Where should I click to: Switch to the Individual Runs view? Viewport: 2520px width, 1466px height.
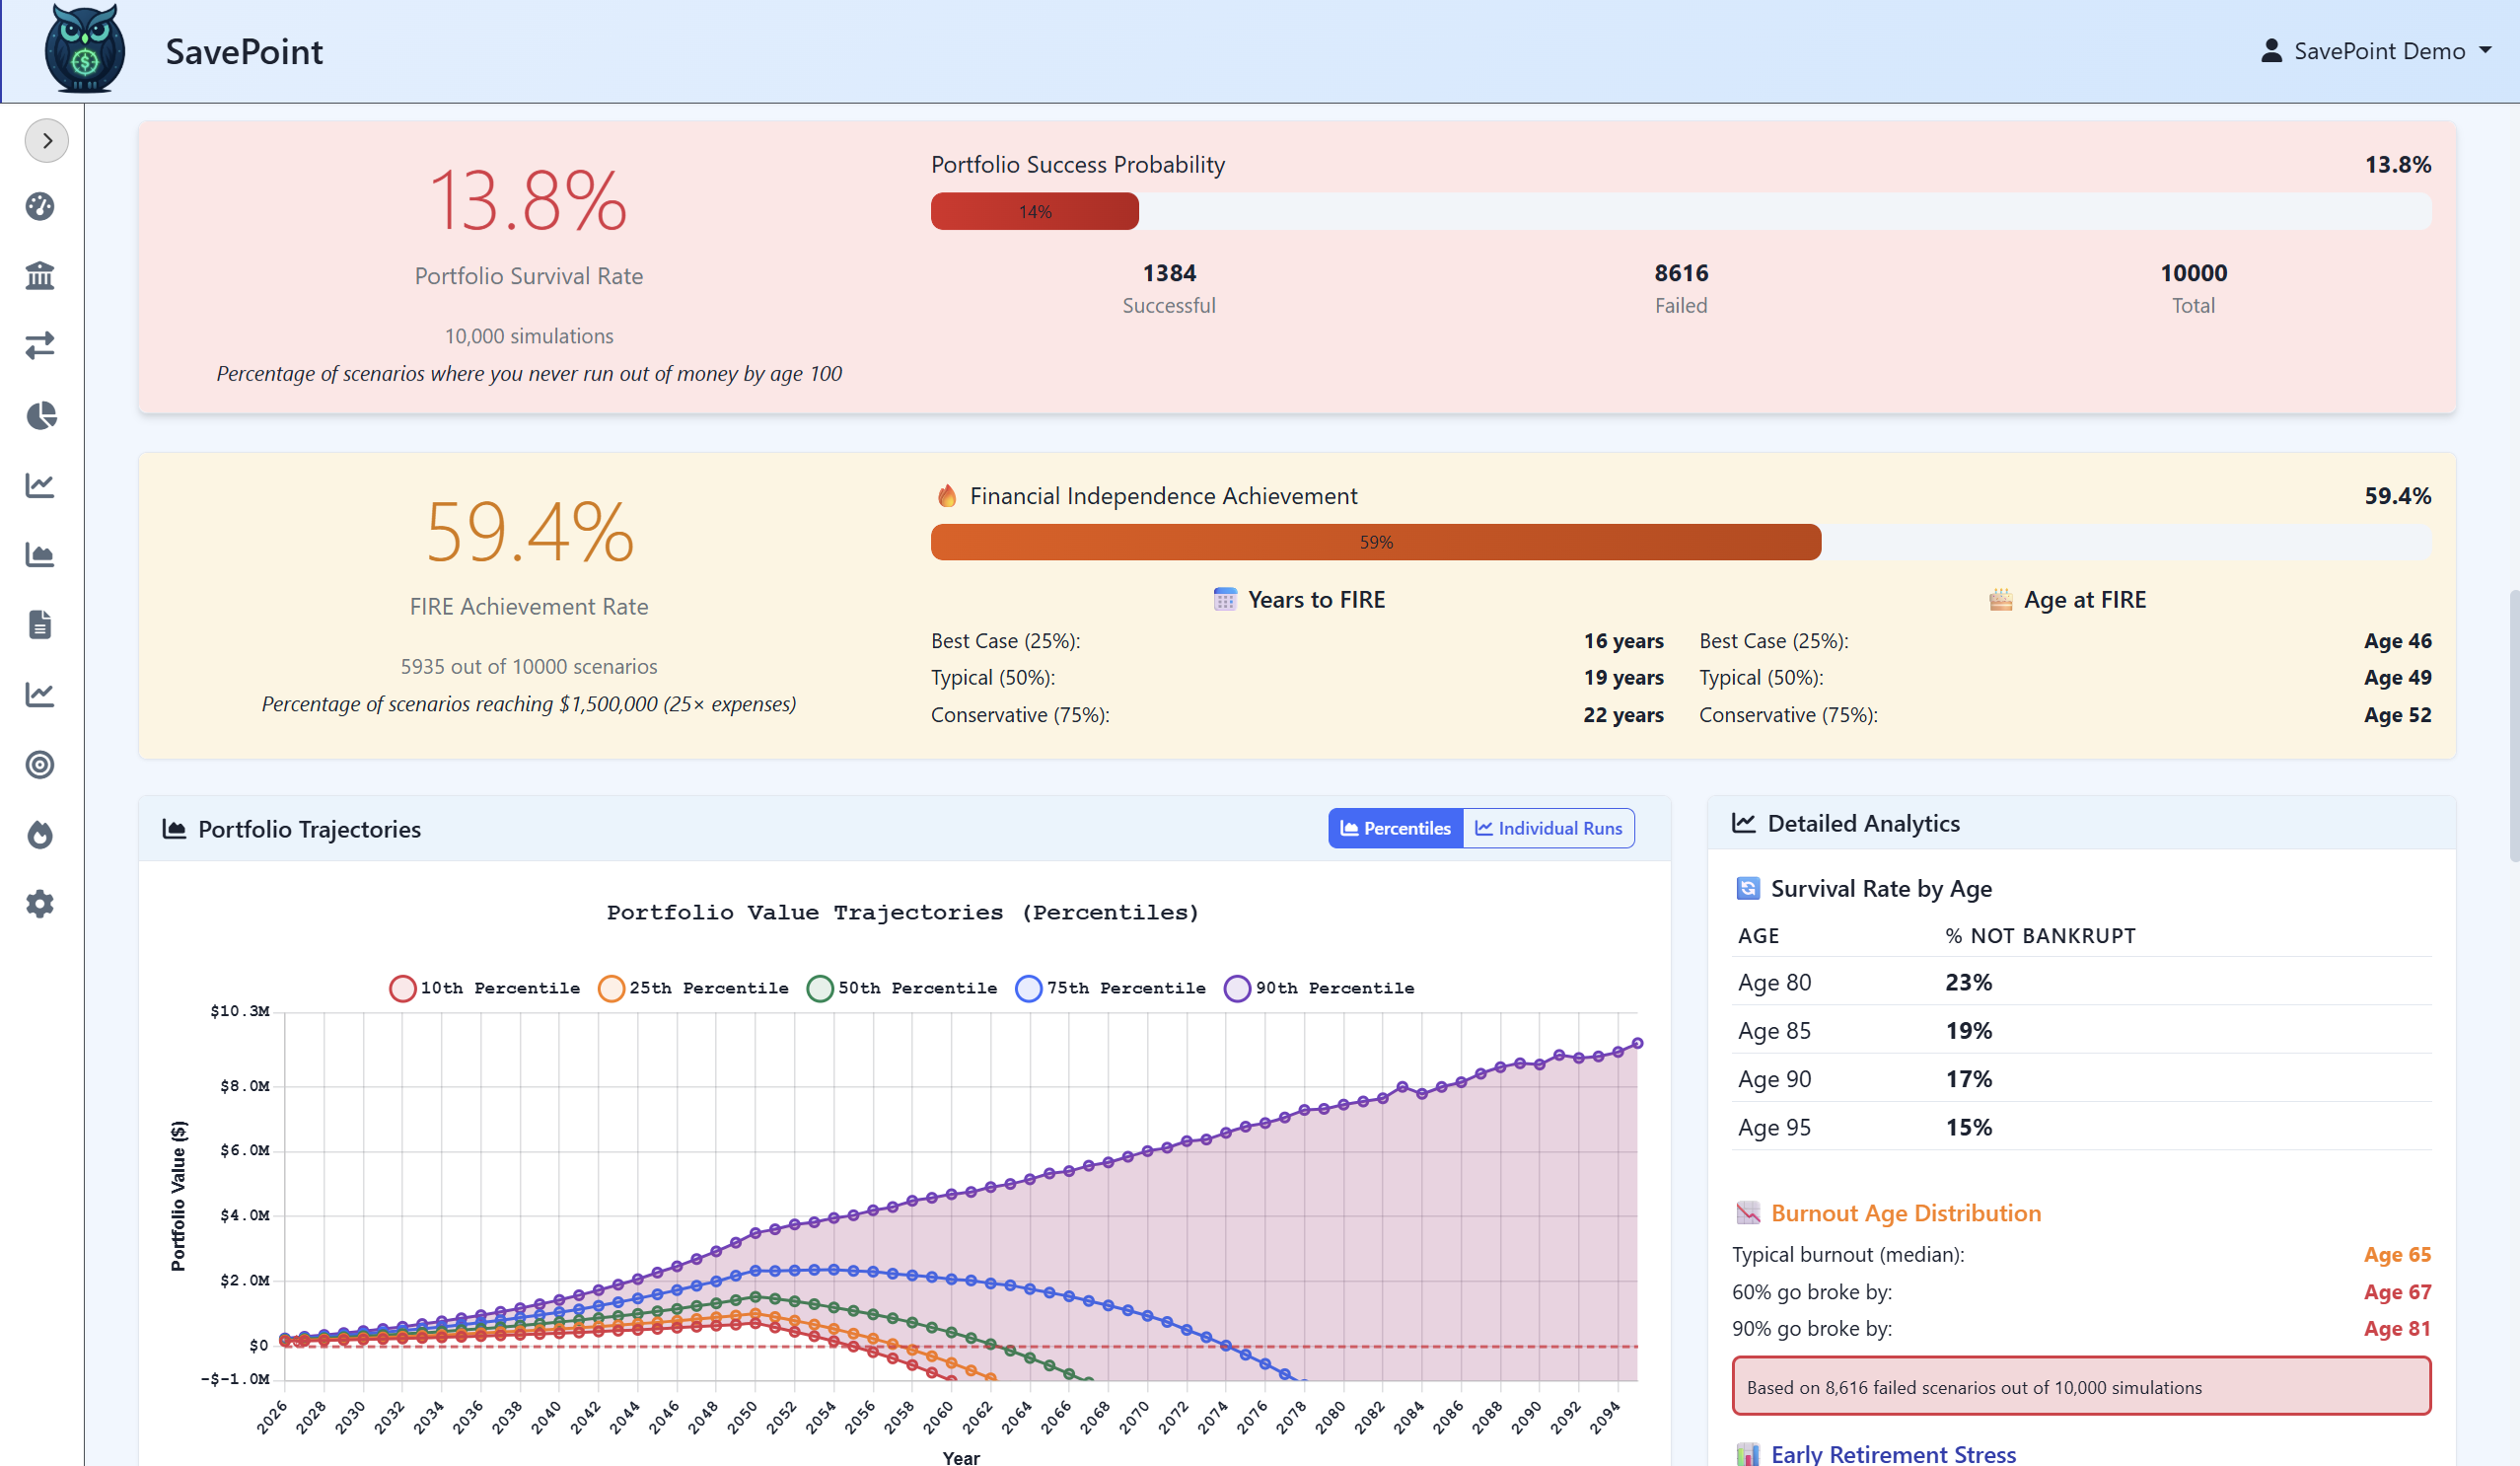(1548, 828)
